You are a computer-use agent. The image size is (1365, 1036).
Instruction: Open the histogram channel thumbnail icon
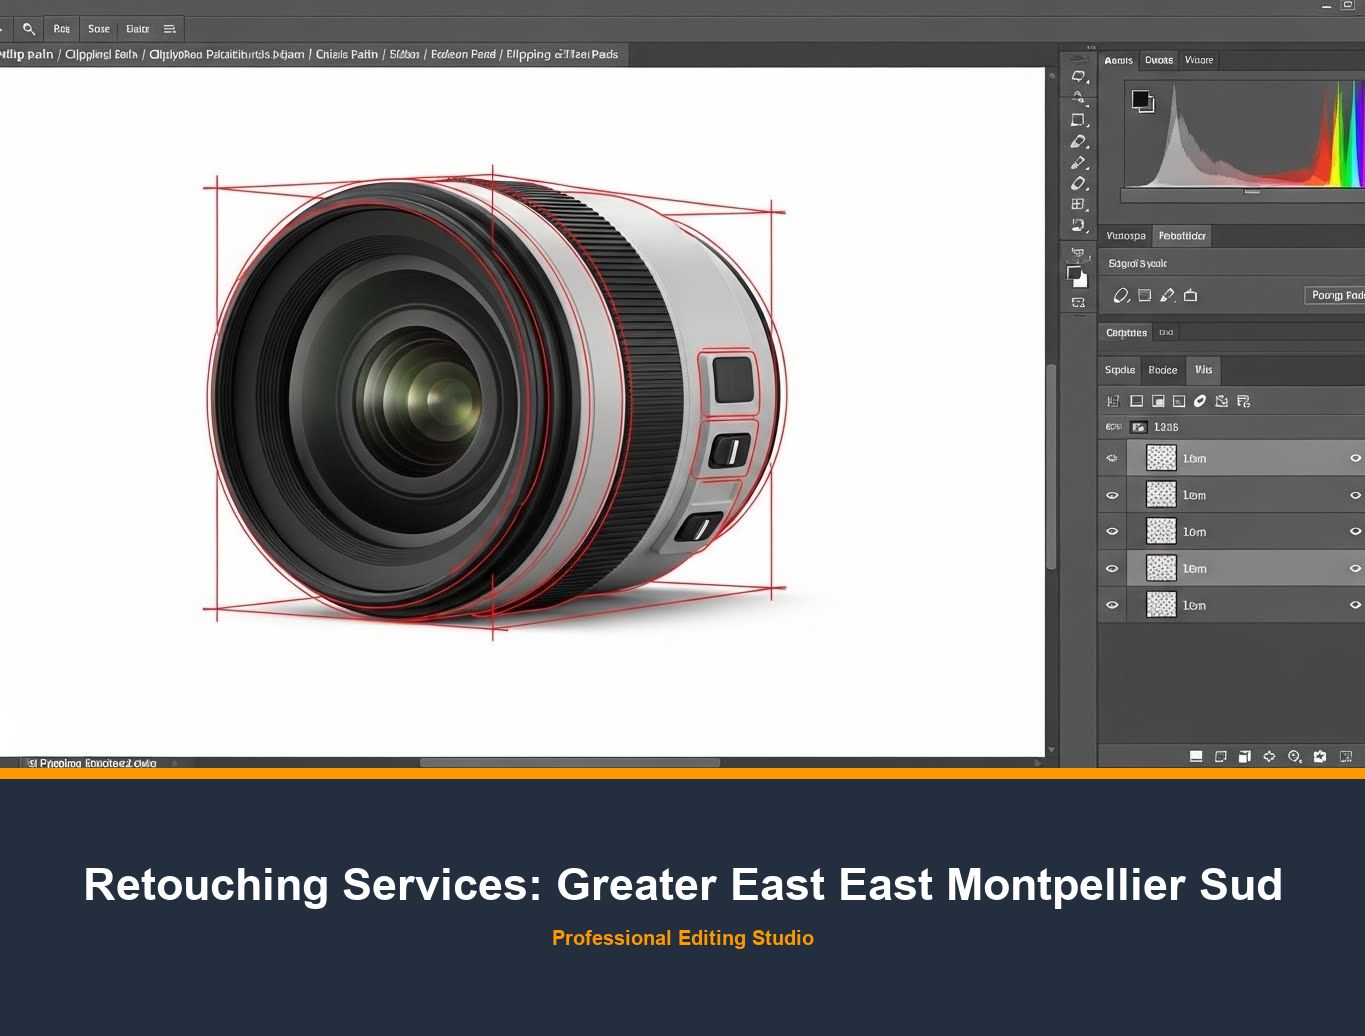click(x=1144, y=101)
